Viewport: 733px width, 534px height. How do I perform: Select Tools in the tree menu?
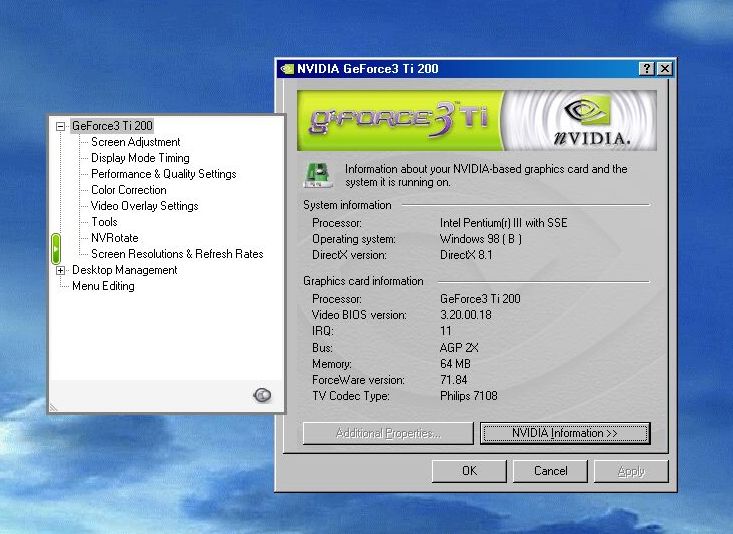pyautogui.click(x=104, y=222)
